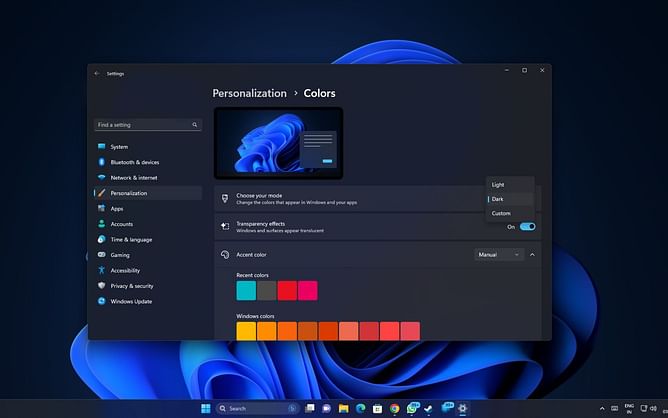Select Personalization in the sidebar
The width and height of the screenshot is (668, 418).
[x=147, y=193]
